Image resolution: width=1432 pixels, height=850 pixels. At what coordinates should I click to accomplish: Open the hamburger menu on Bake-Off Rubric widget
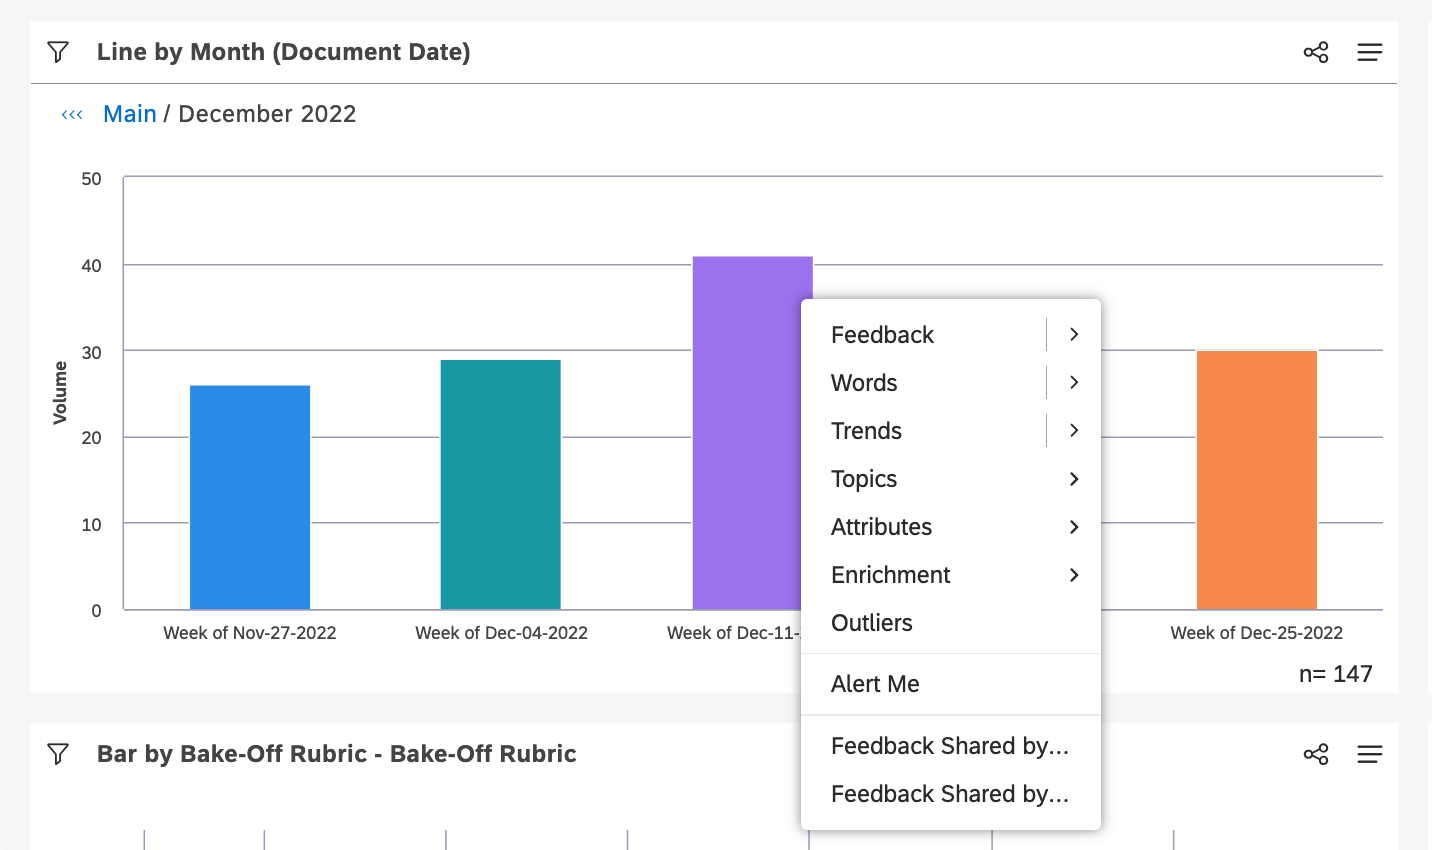click(1370, 753)
